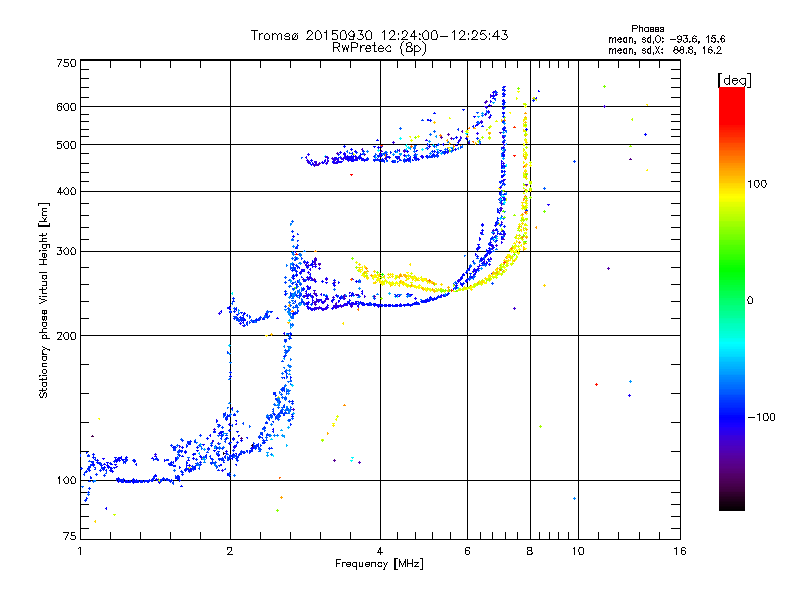Click the y-axis tick label '300'

click(x=66, y=251)
